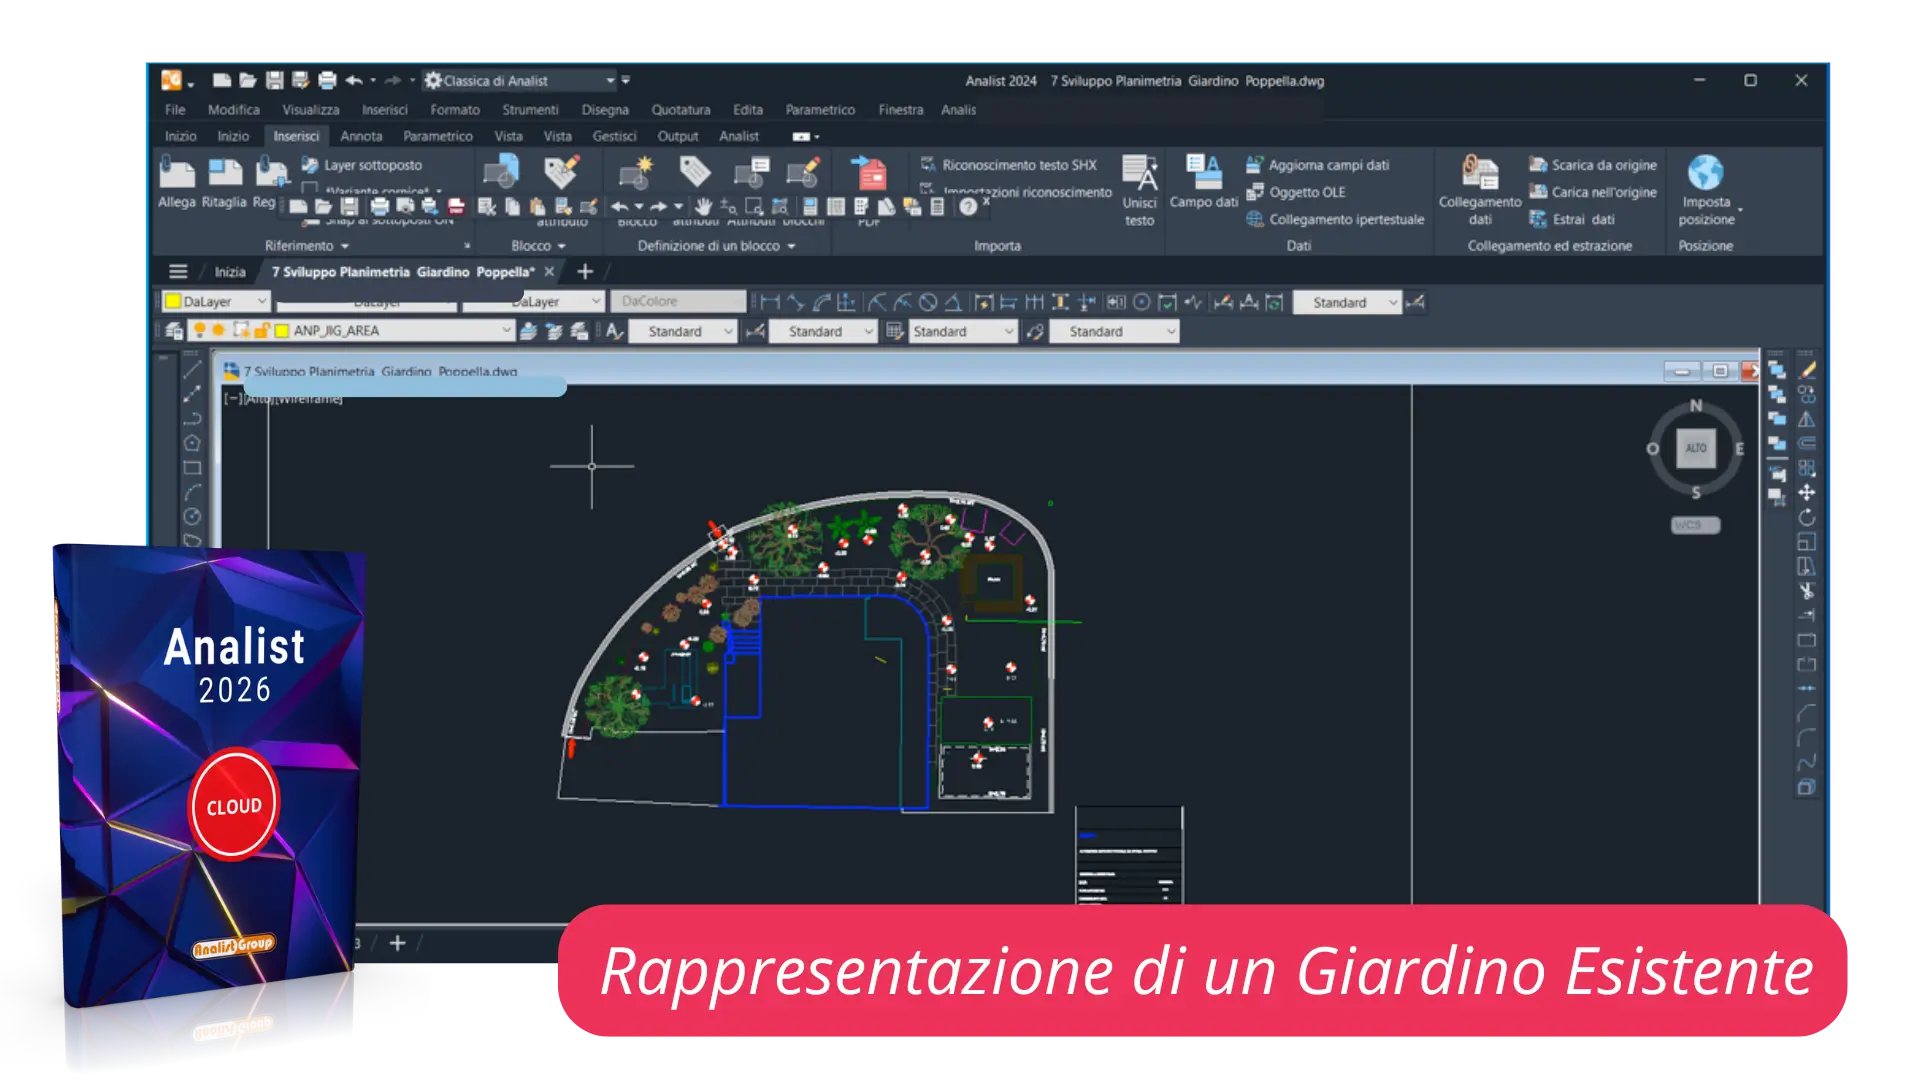Click the yellow DaLayer color swatch

173,302
